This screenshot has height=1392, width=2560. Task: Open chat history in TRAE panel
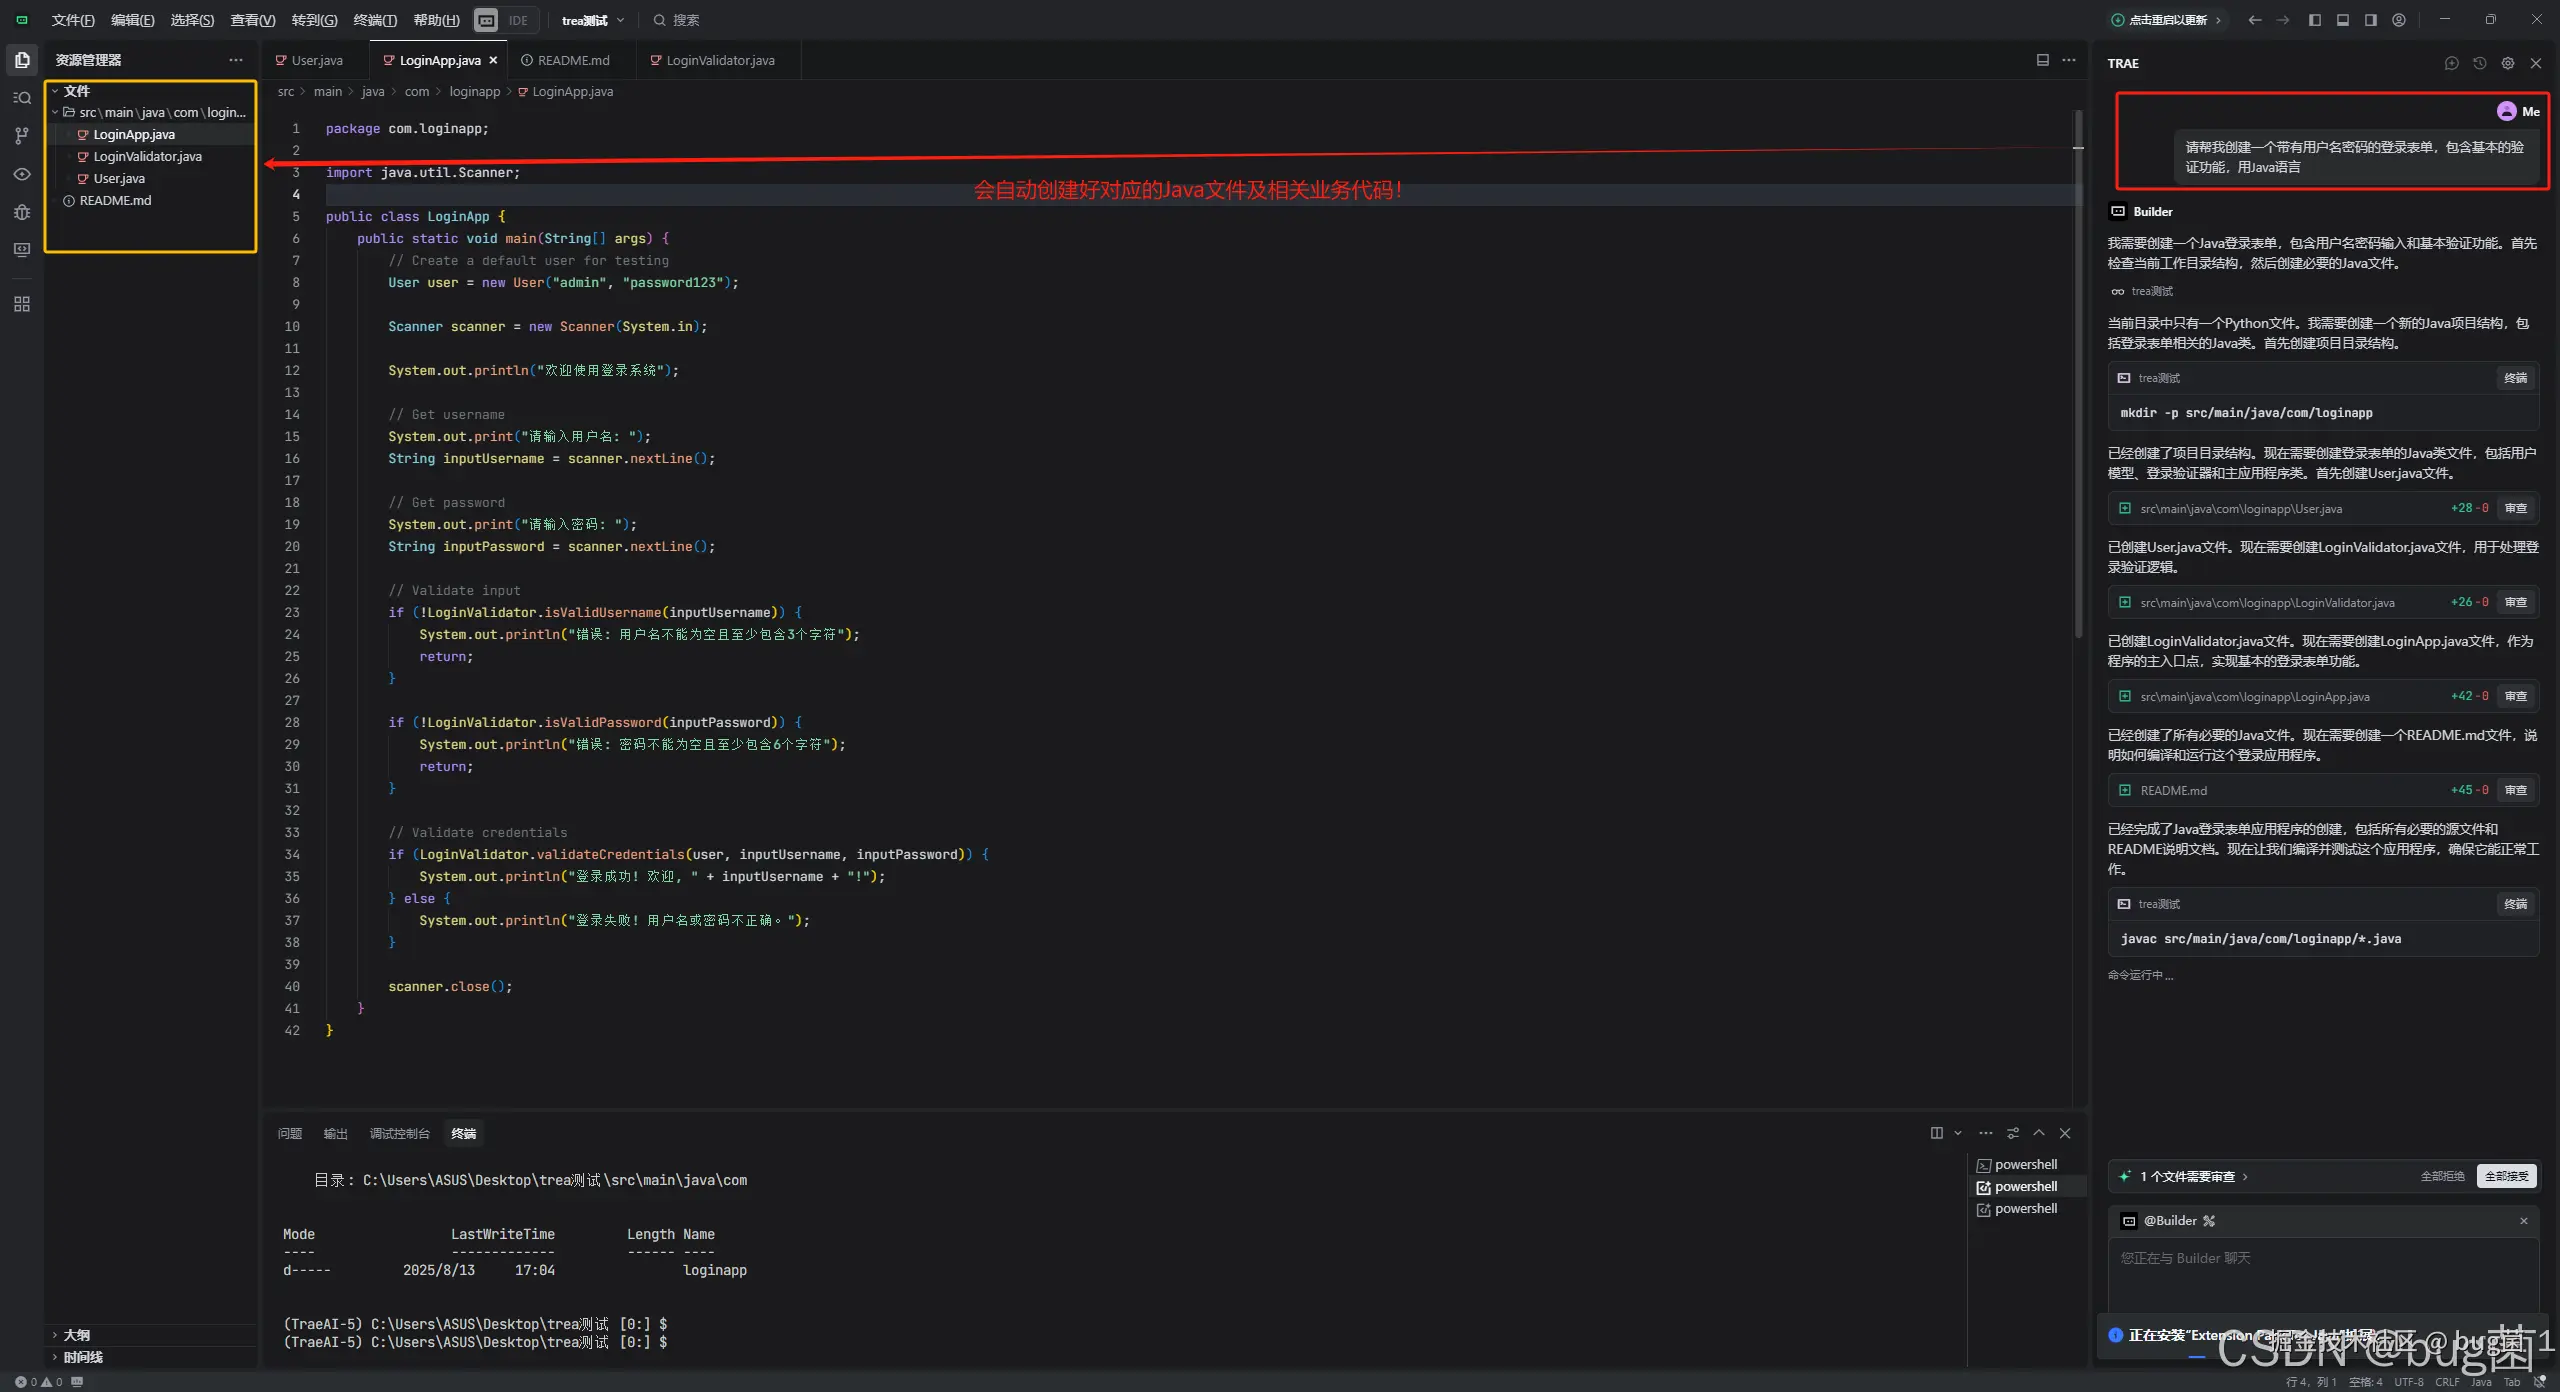(2479, 63)
